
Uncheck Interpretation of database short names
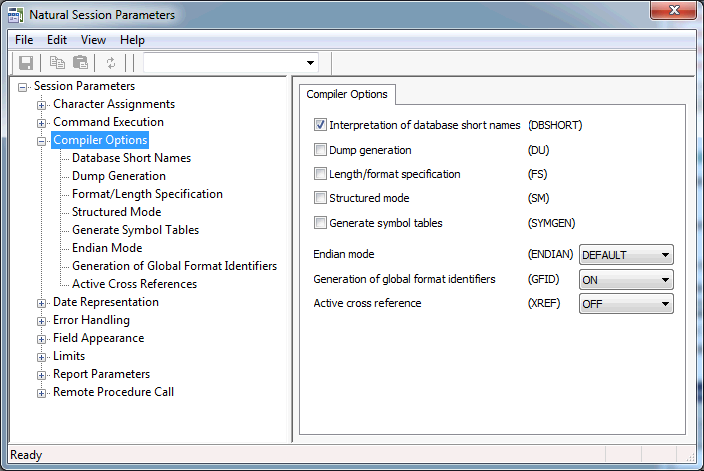320,126
